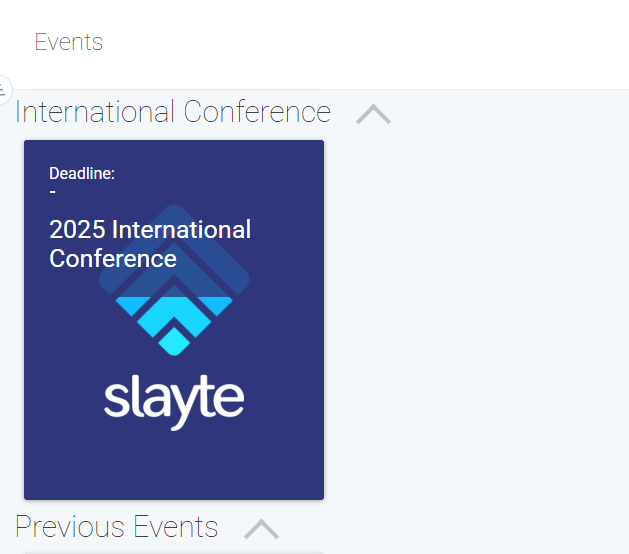Screen dimensions: 629x554
Task: Click the "2025 International" title line on card
Action: [x=150, y=229]
